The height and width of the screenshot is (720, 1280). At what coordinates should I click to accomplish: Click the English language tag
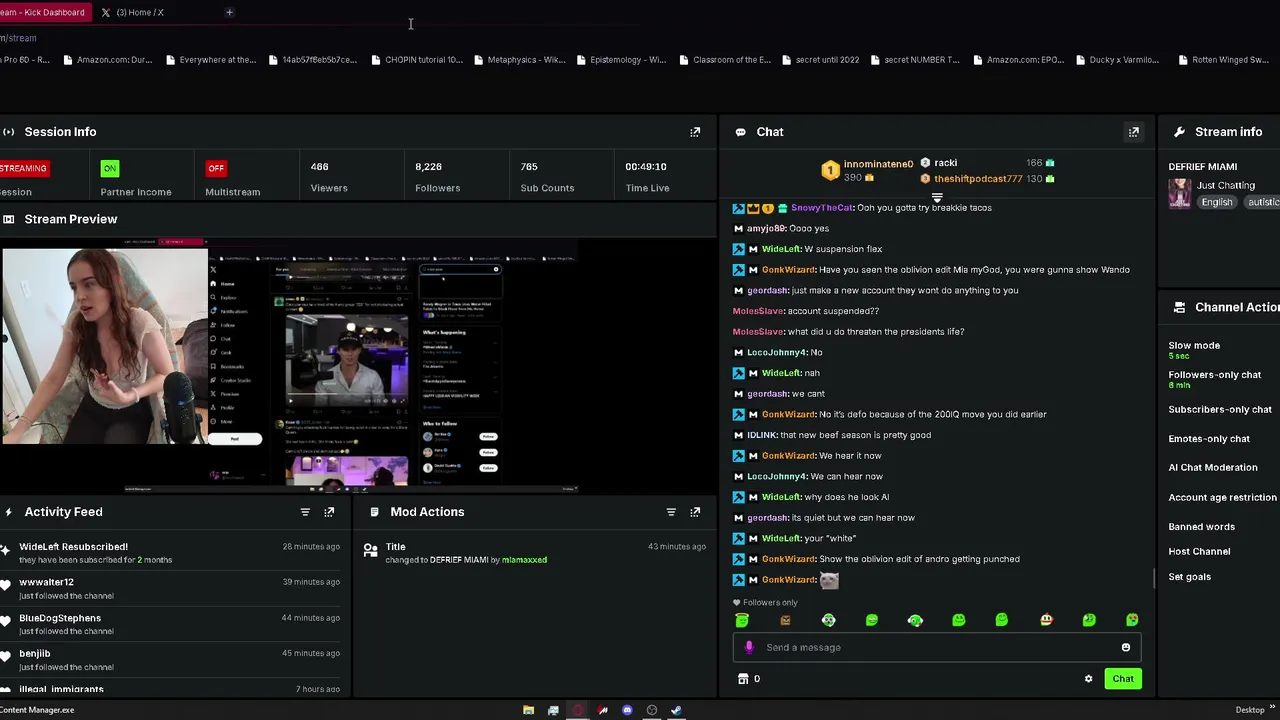click(1217, 202)
